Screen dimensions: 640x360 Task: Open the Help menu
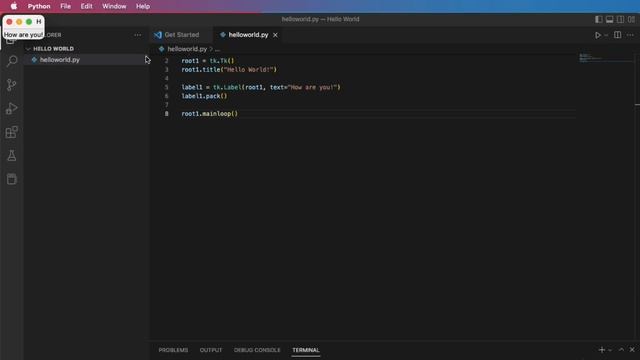[x=143, y=7]
